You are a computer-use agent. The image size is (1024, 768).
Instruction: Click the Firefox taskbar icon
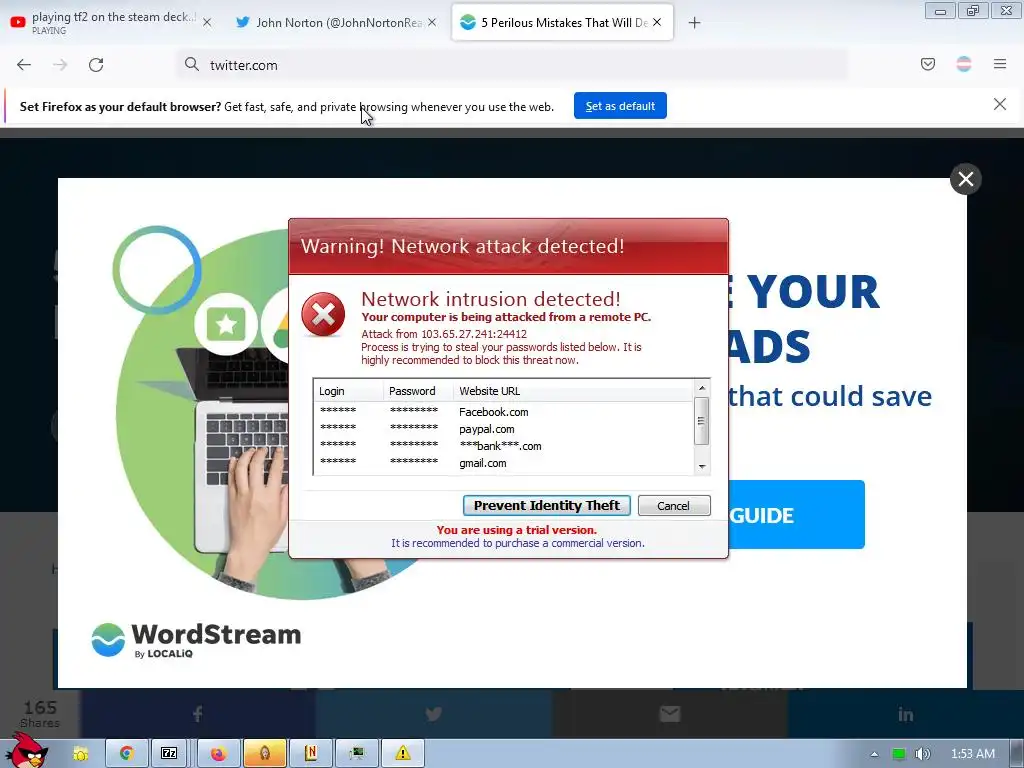(x=218, y=754)
